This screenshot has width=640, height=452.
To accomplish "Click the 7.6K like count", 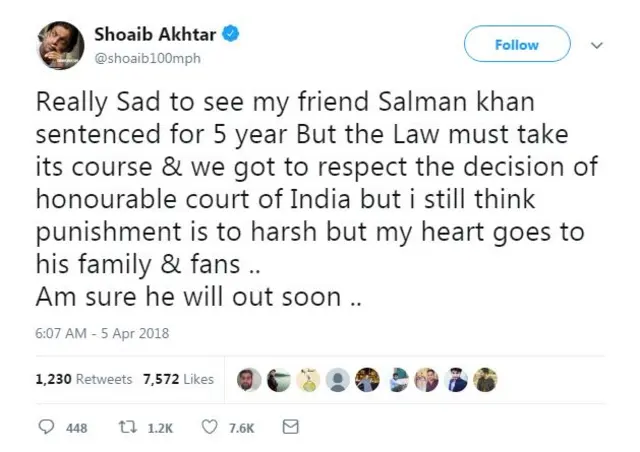I will pos(241,428).
